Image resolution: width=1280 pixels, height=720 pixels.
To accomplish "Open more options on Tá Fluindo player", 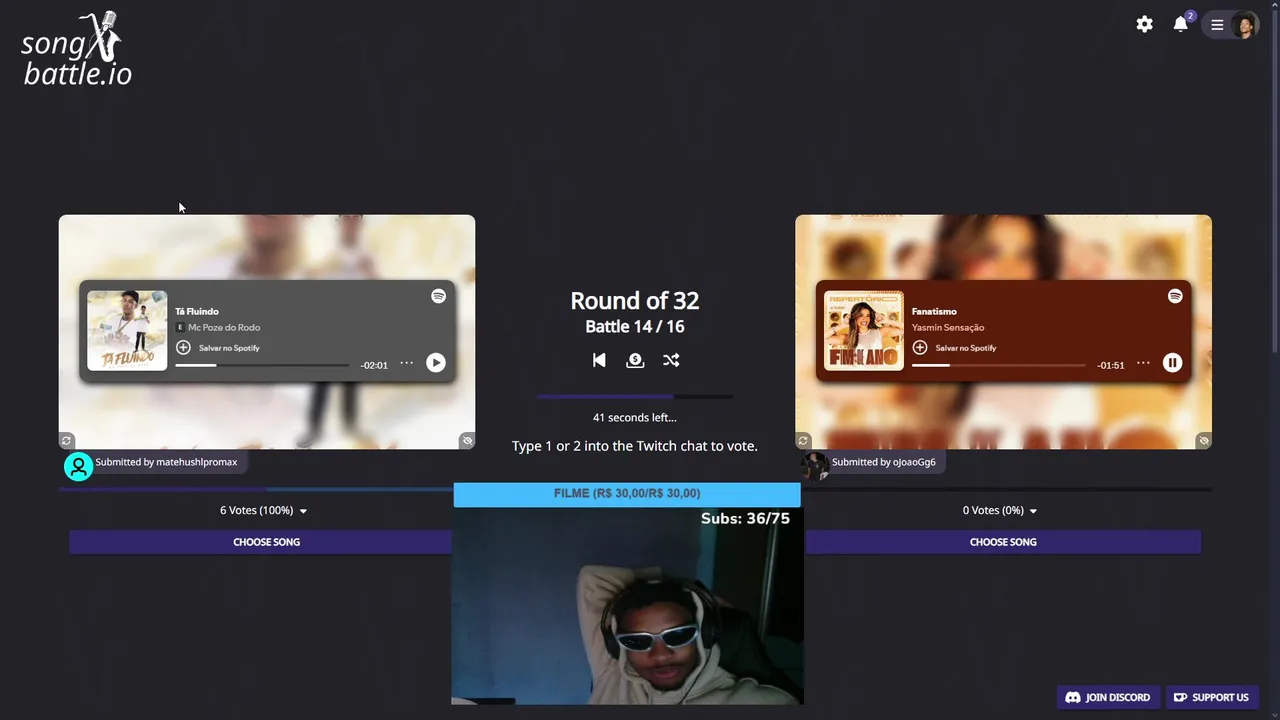I will point(407,363).
